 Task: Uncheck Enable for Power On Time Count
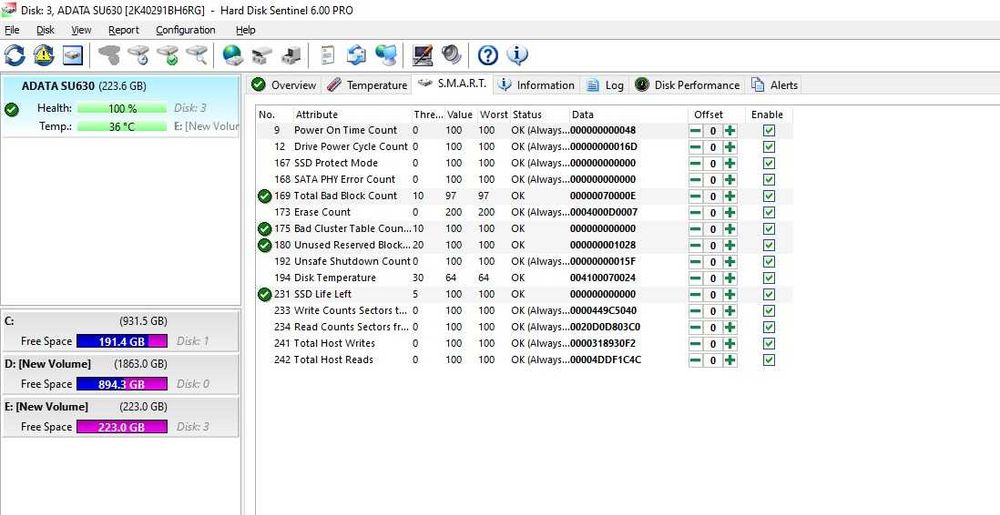click(x=769, y=131)
